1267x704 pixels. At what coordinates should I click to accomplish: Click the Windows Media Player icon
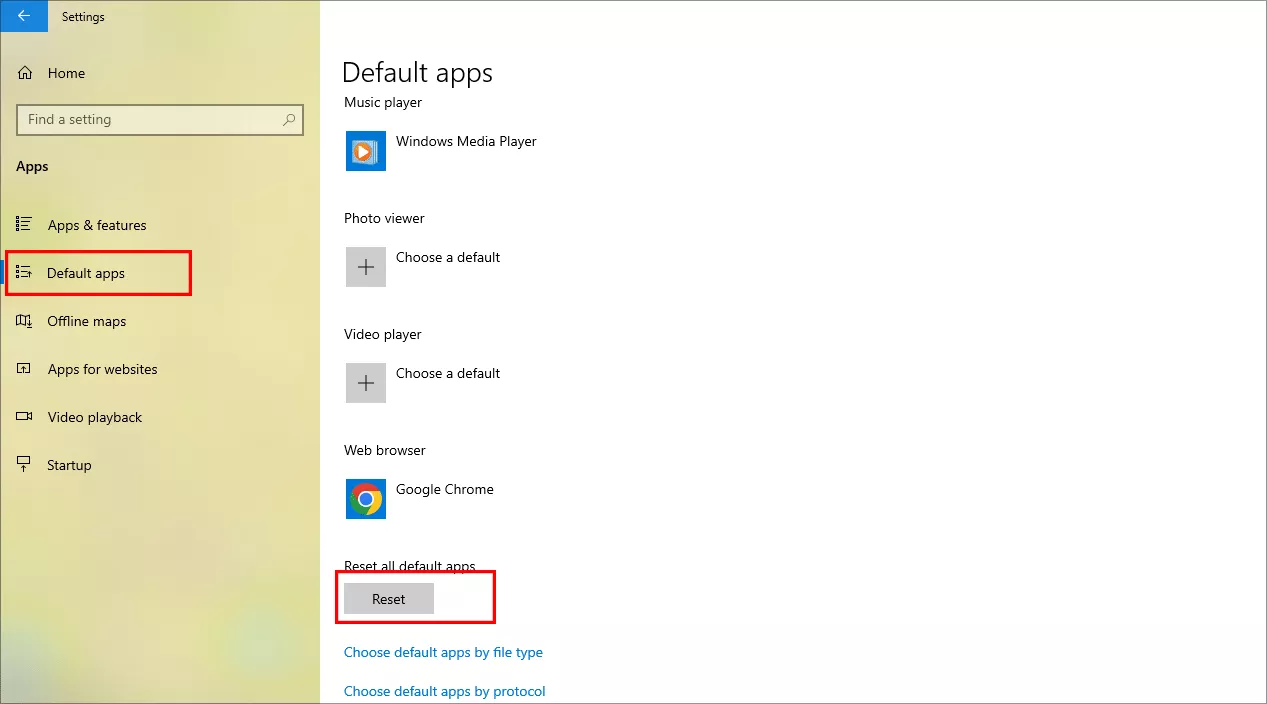coord(366,151)
